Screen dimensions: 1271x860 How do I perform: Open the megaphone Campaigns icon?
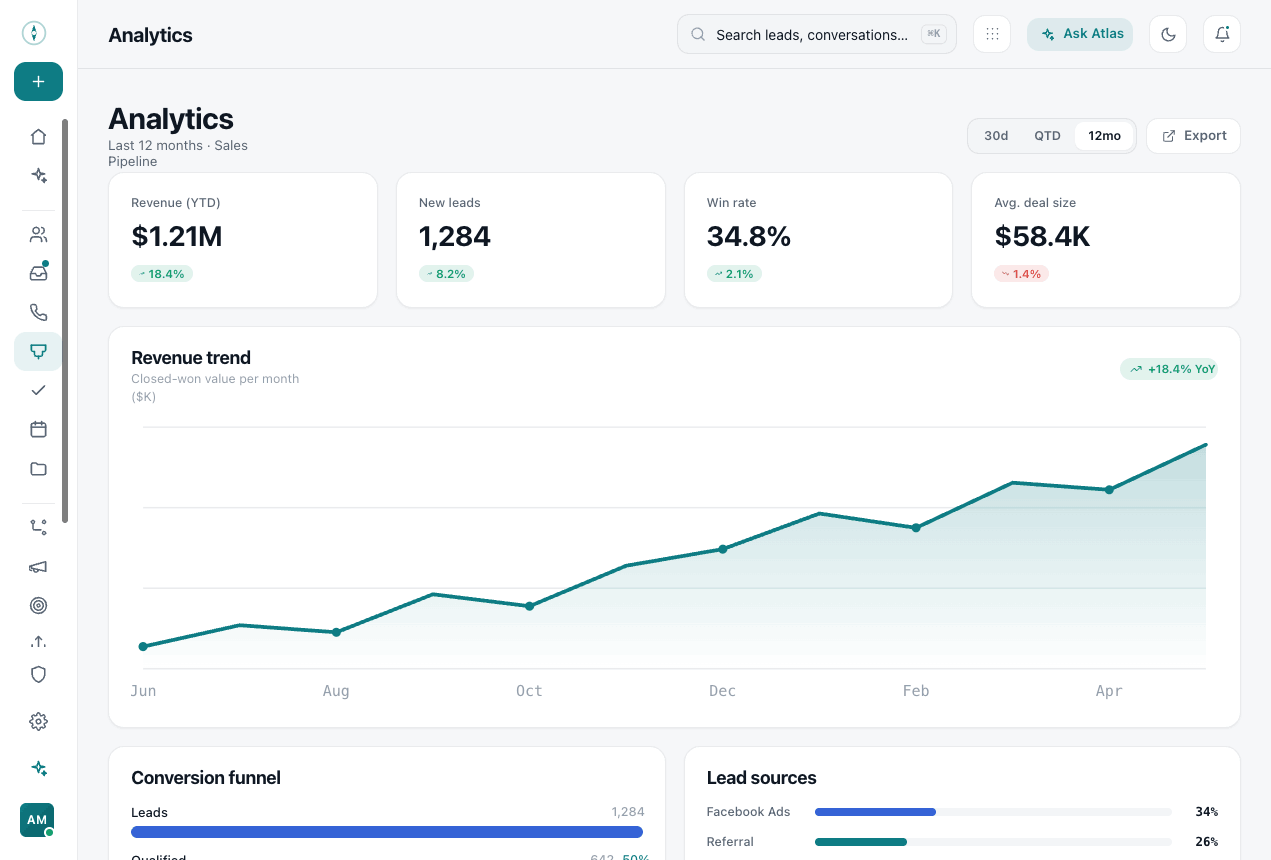point(38,566)
